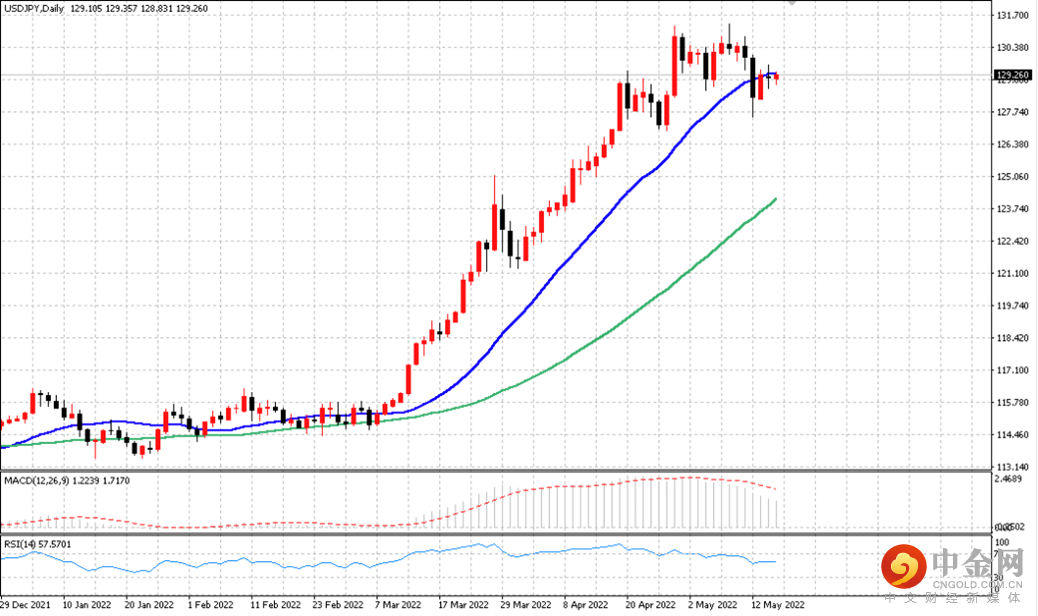Click the RSI scale value 100
Screen dimensions: 1038x616
coord(1002,543)
